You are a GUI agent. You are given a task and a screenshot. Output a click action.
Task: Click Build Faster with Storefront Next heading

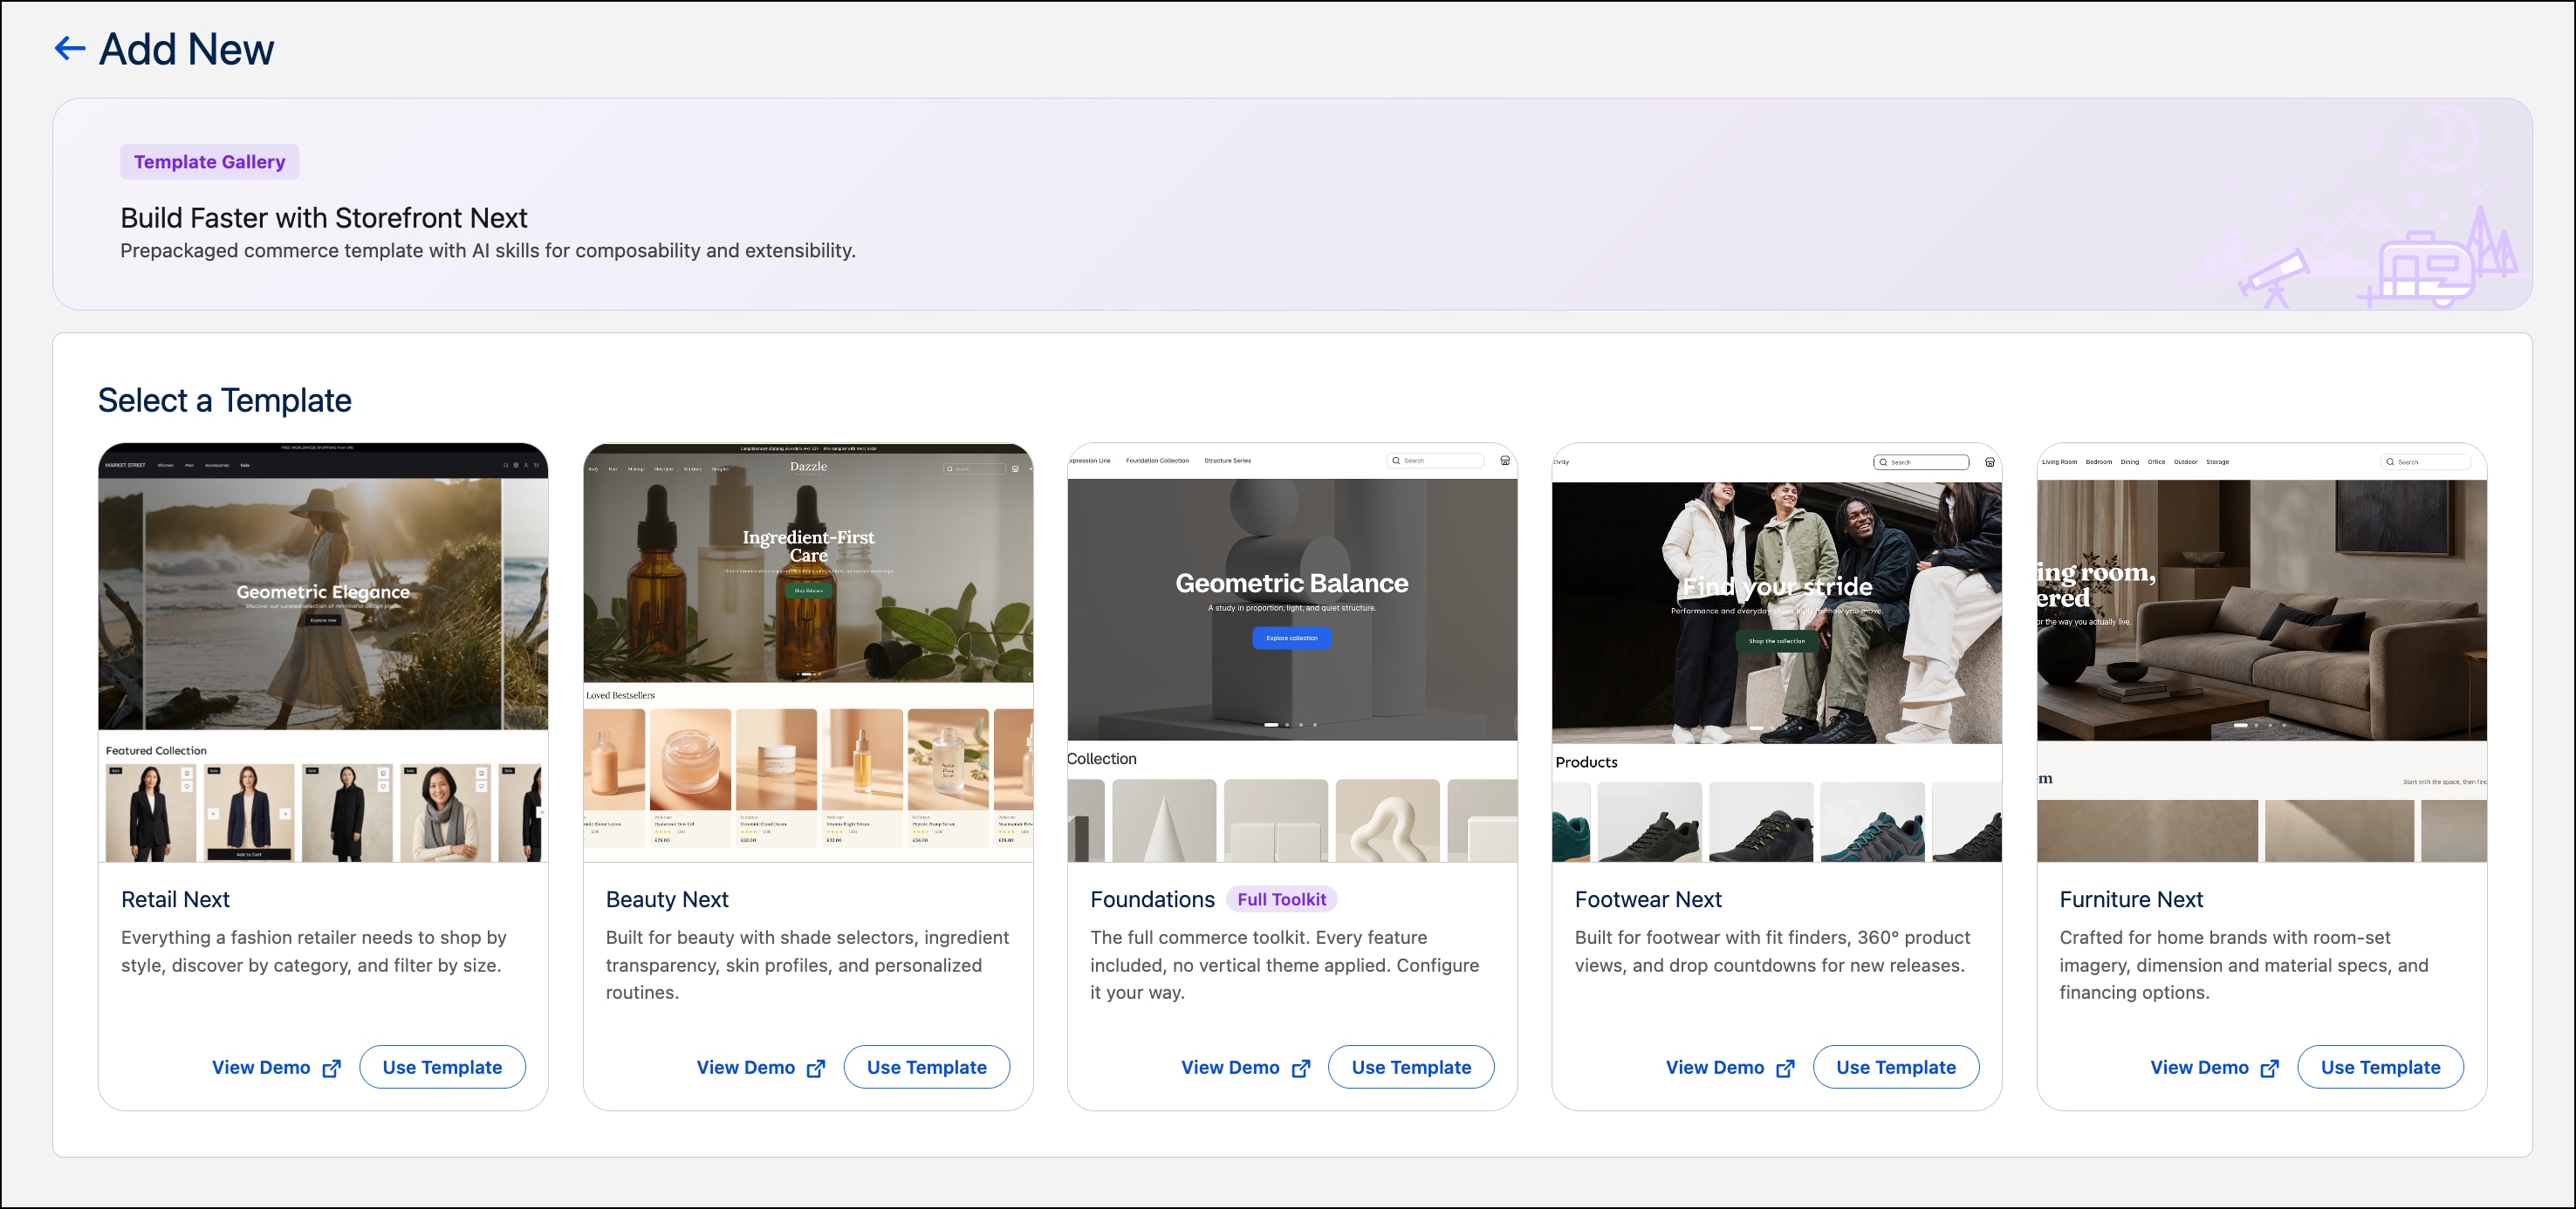coord(324,218)
